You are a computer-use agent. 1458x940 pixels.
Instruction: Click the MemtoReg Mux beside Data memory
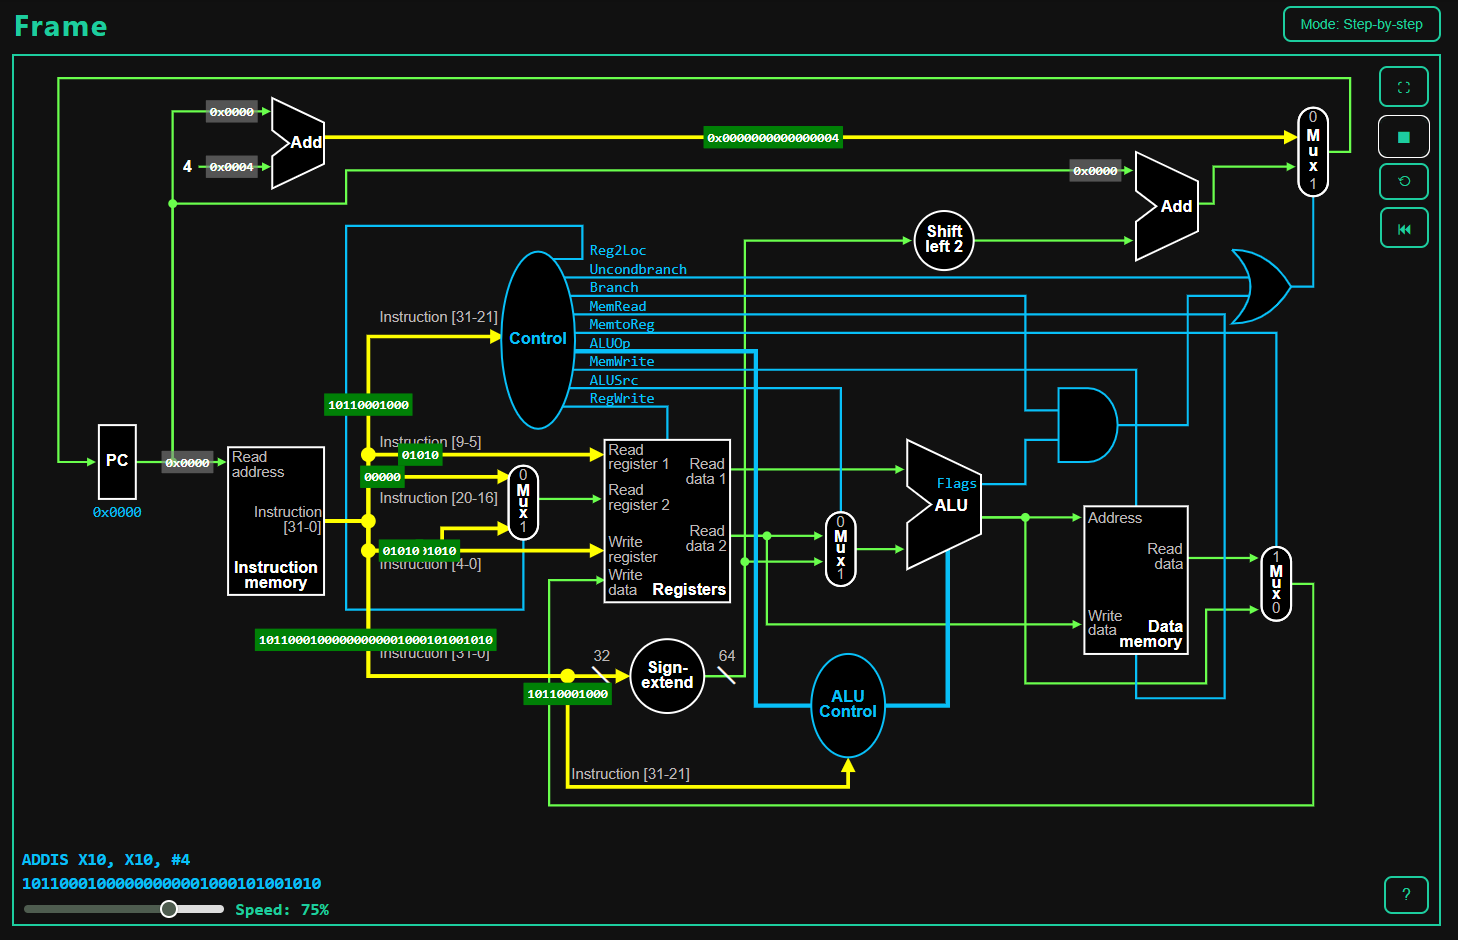click(x=1276, y=584)
